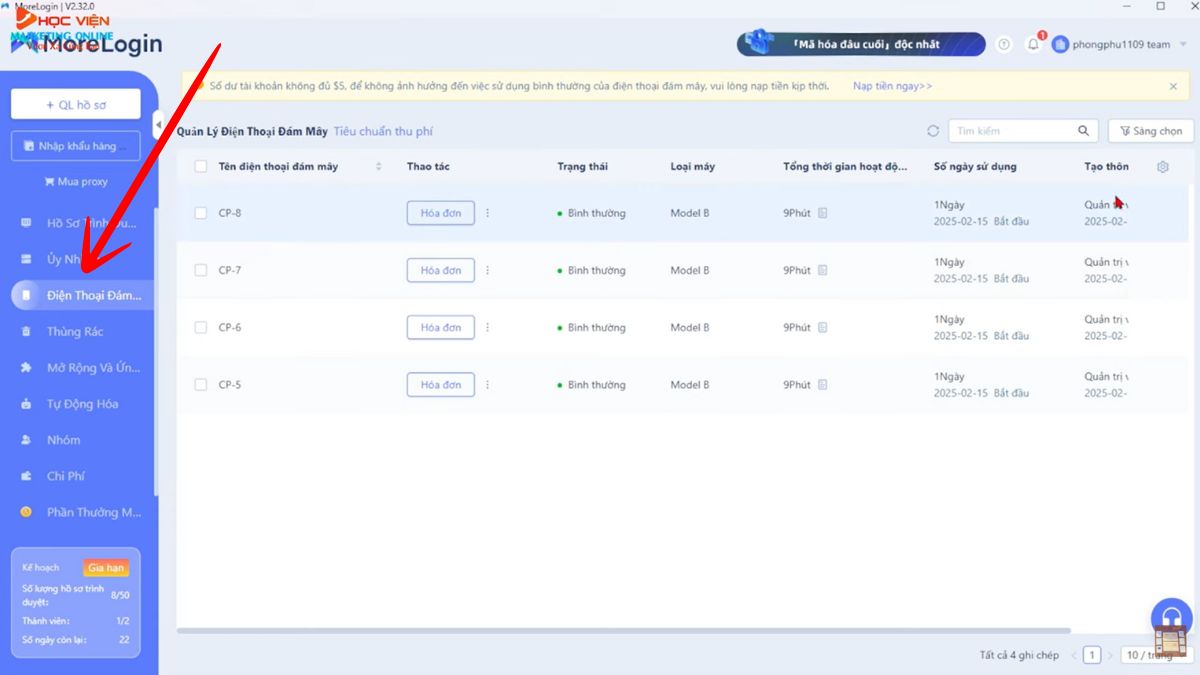
Task: Open the Tiêu chuẩn thu phí link
Action: [383, 131]
